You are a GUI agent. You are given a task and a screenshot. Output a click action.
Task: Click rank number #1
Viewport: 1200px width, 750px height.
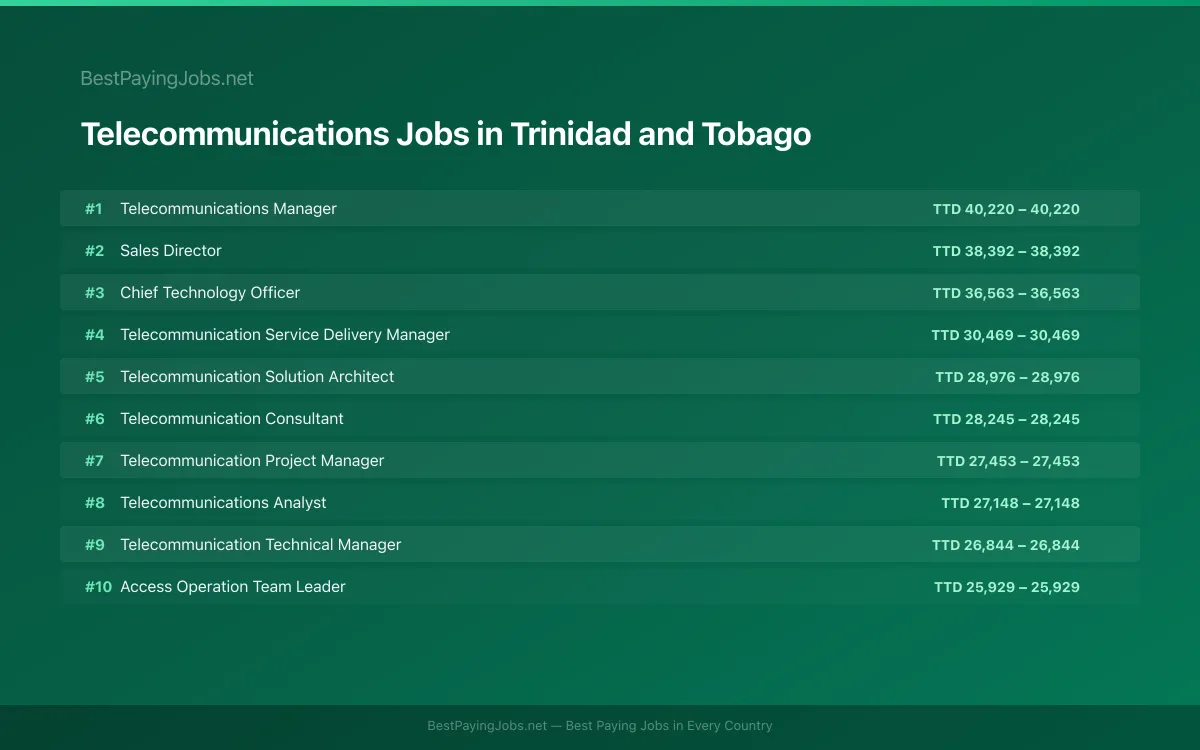(x=93, y=209)
